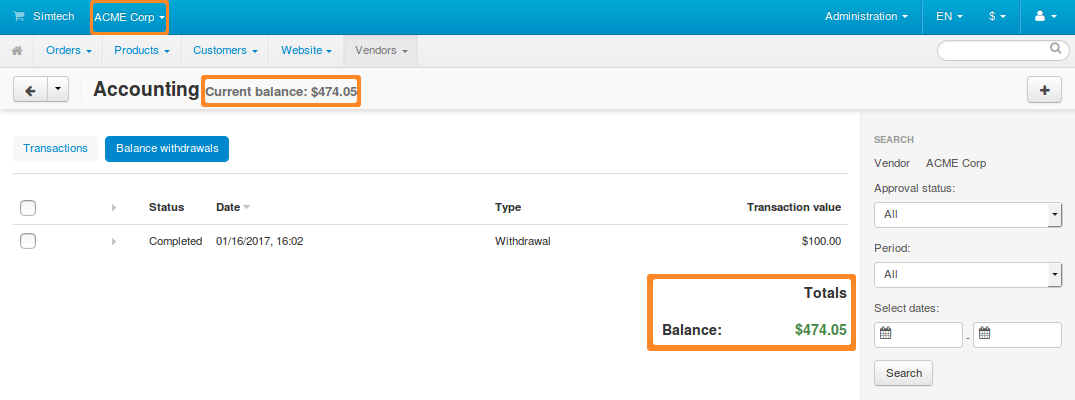Open the $ currency dropdown
Screen dimensions: 1075x400
click(998, 16)
